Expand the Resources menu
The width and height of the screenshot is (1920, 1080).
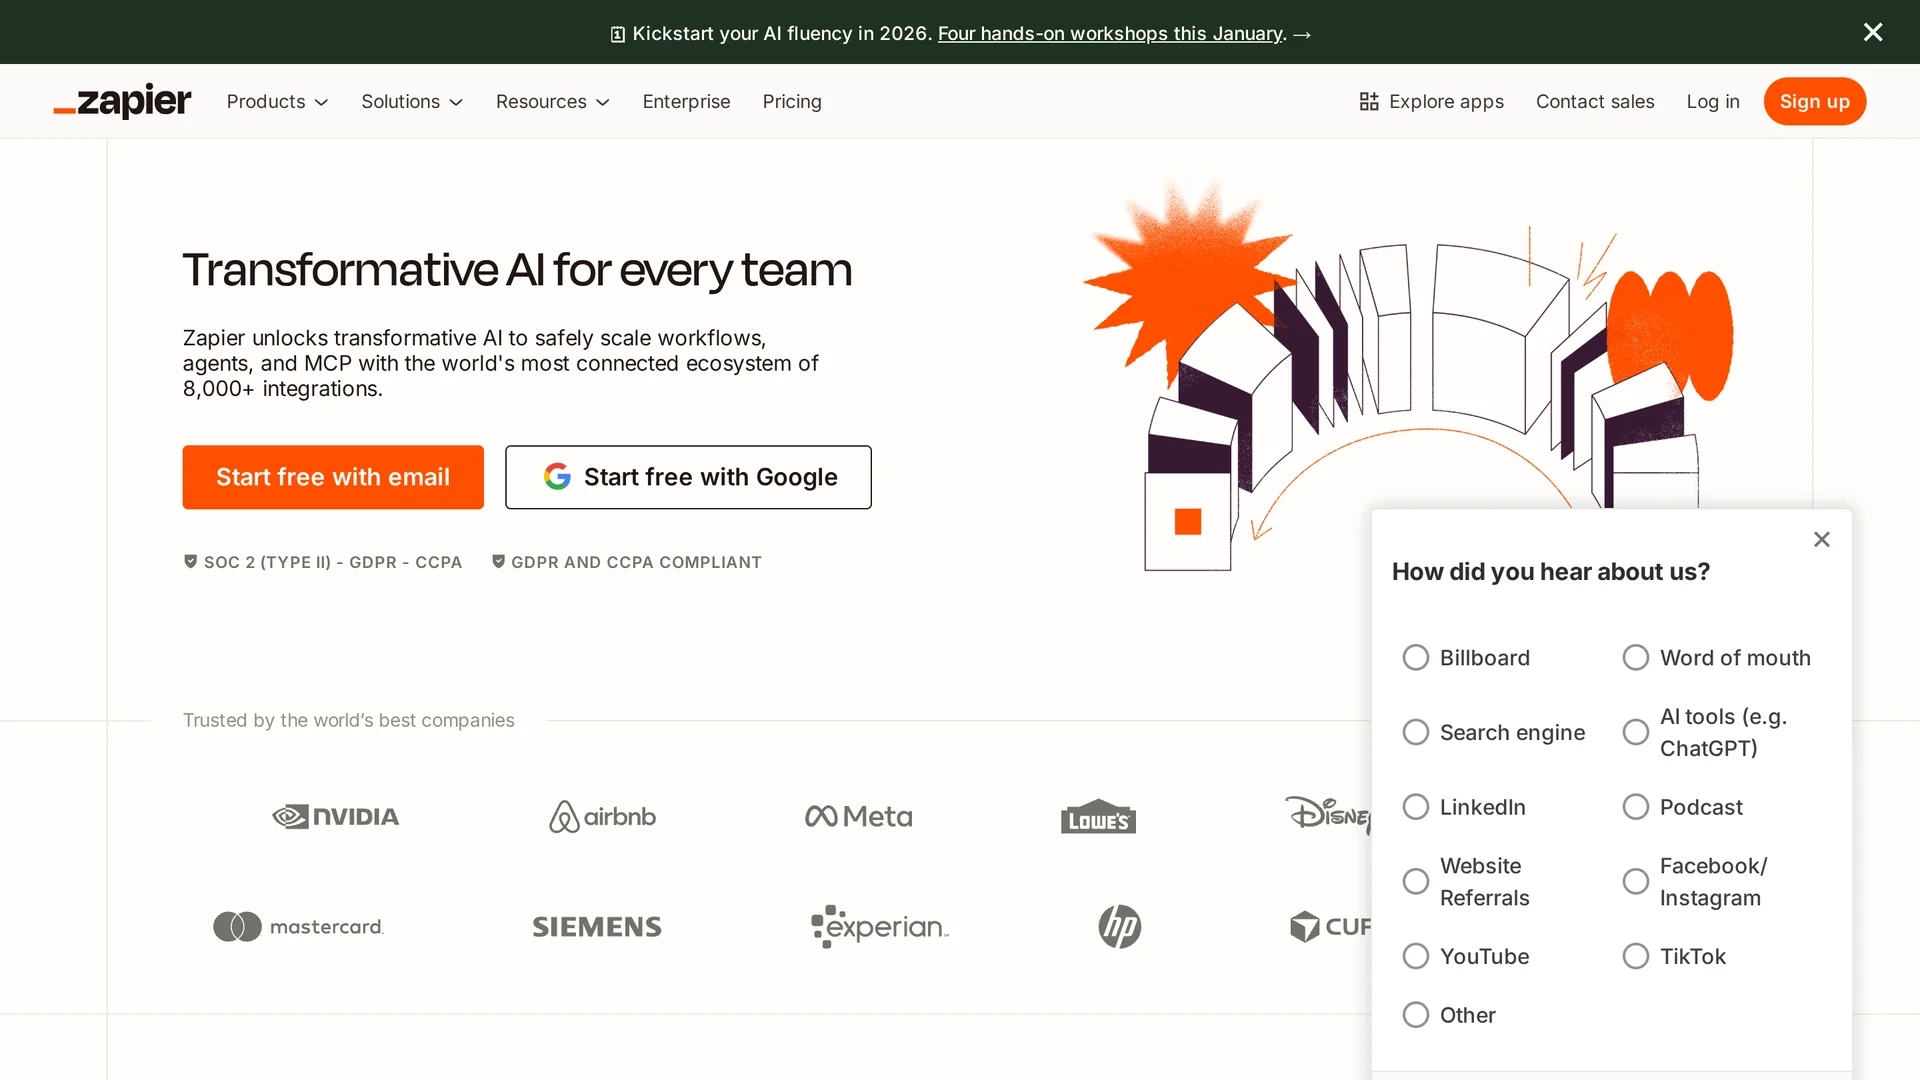click(553, 102)
